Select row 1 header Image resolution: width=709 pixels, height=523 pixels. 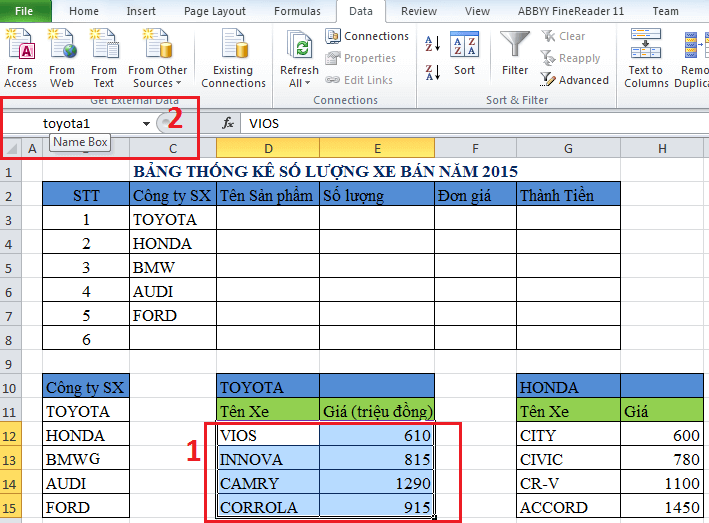point(9,172)
